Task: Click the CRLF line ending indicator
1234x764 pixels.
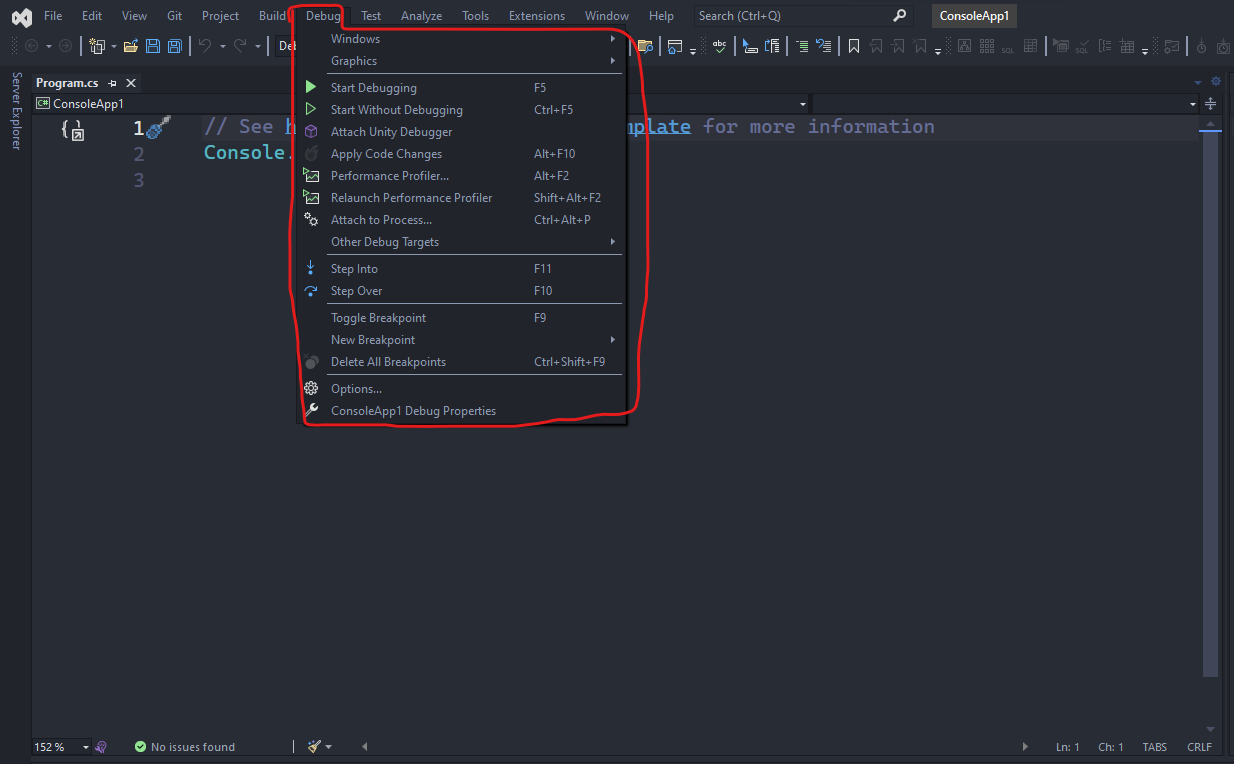Action: 1199,747
